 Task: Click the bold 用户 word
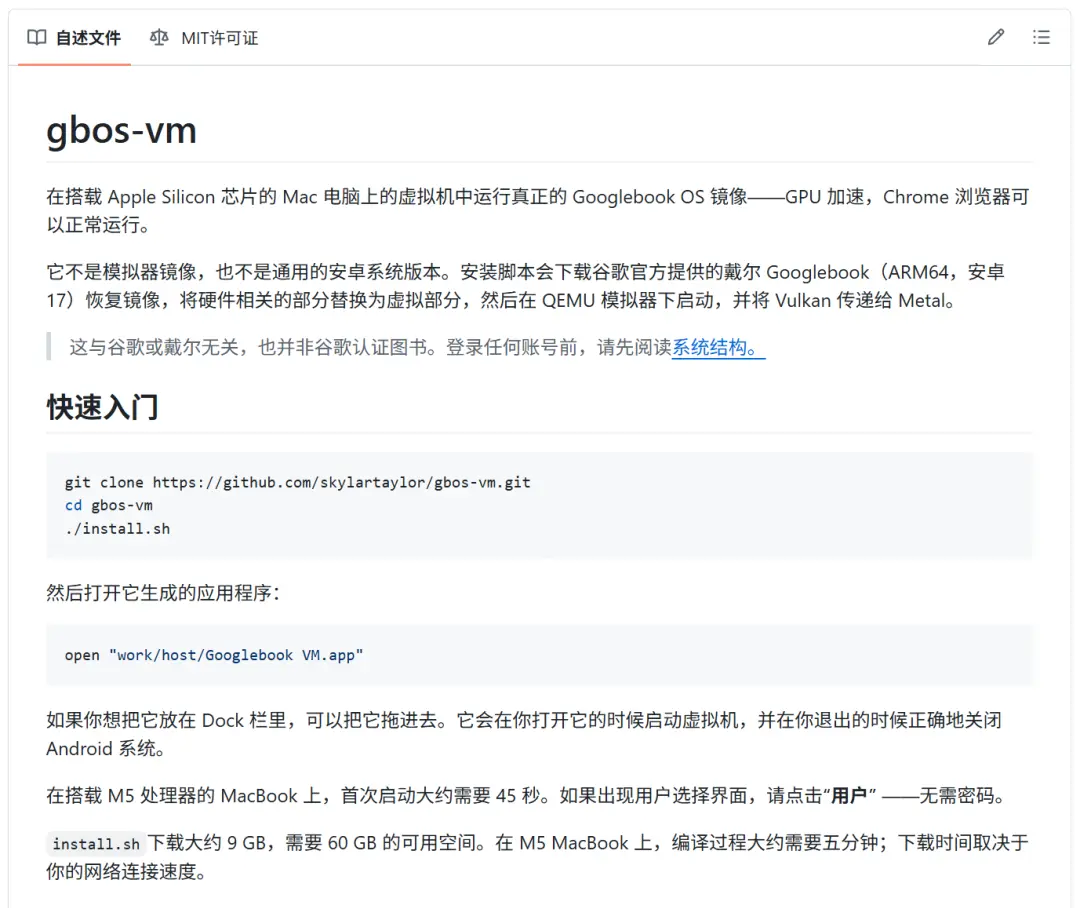(x=849, y=796)
